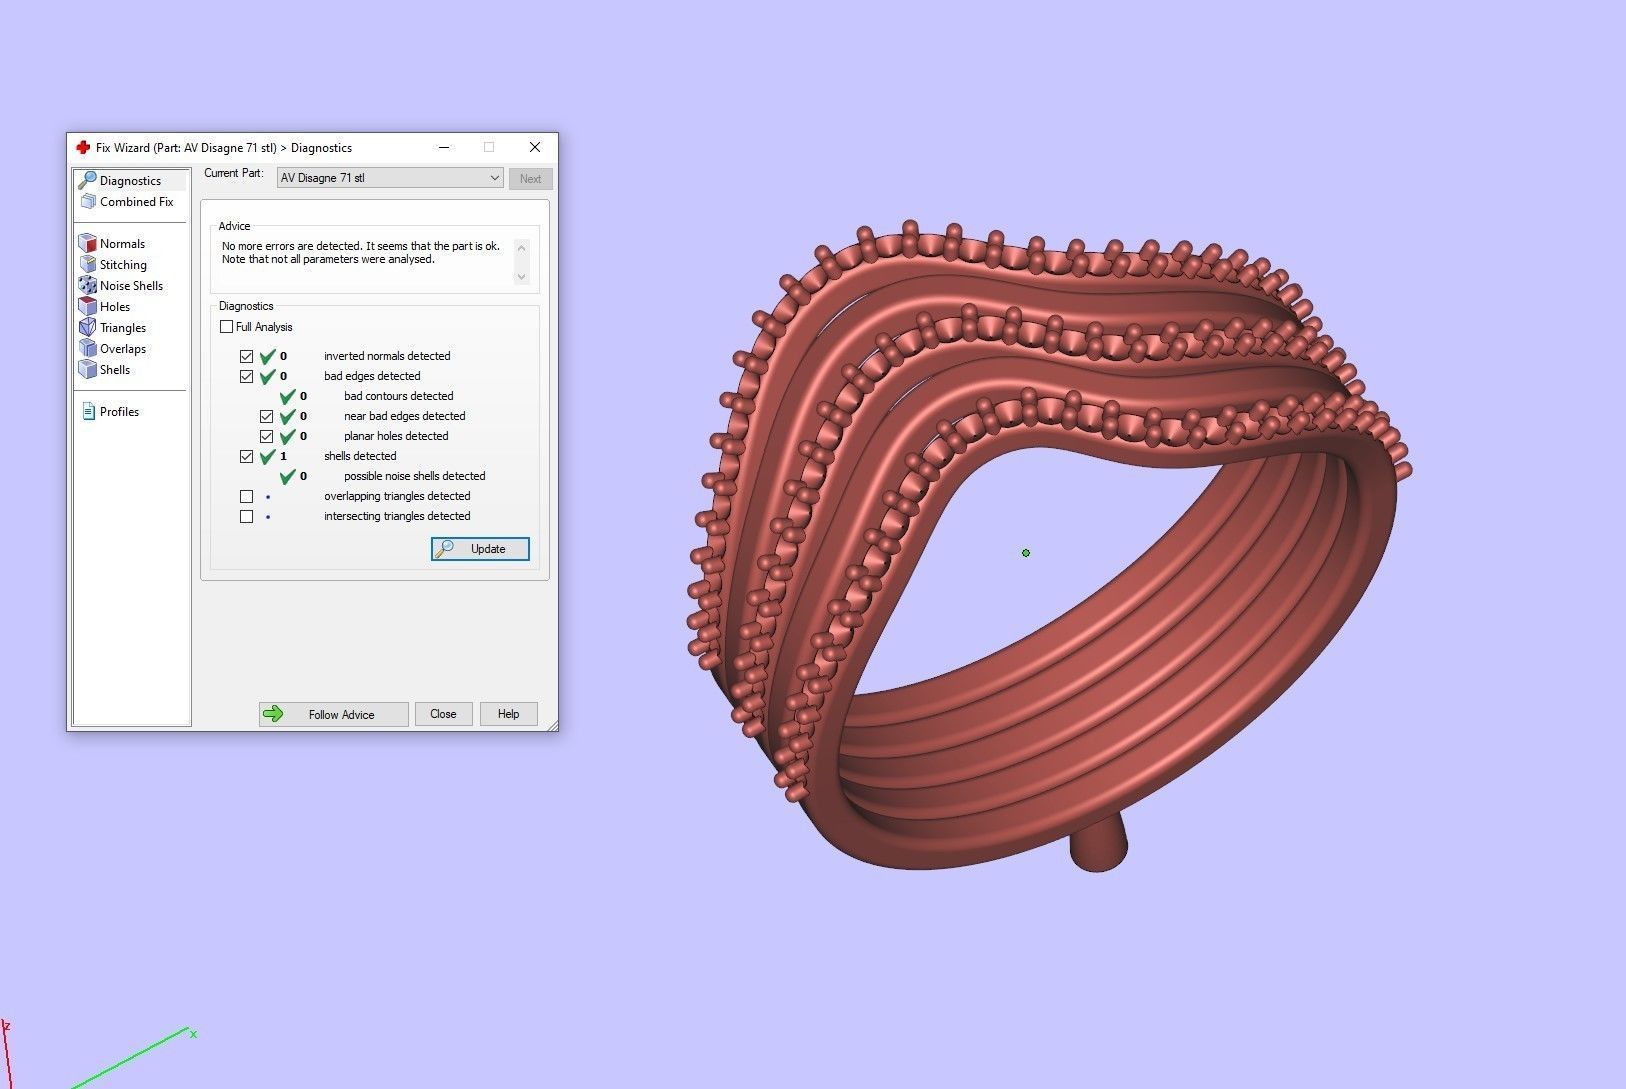Viewport: 1626px width, 1089px height.
Task: Select Profiles in the sidebar
Action: coord(119,411)
